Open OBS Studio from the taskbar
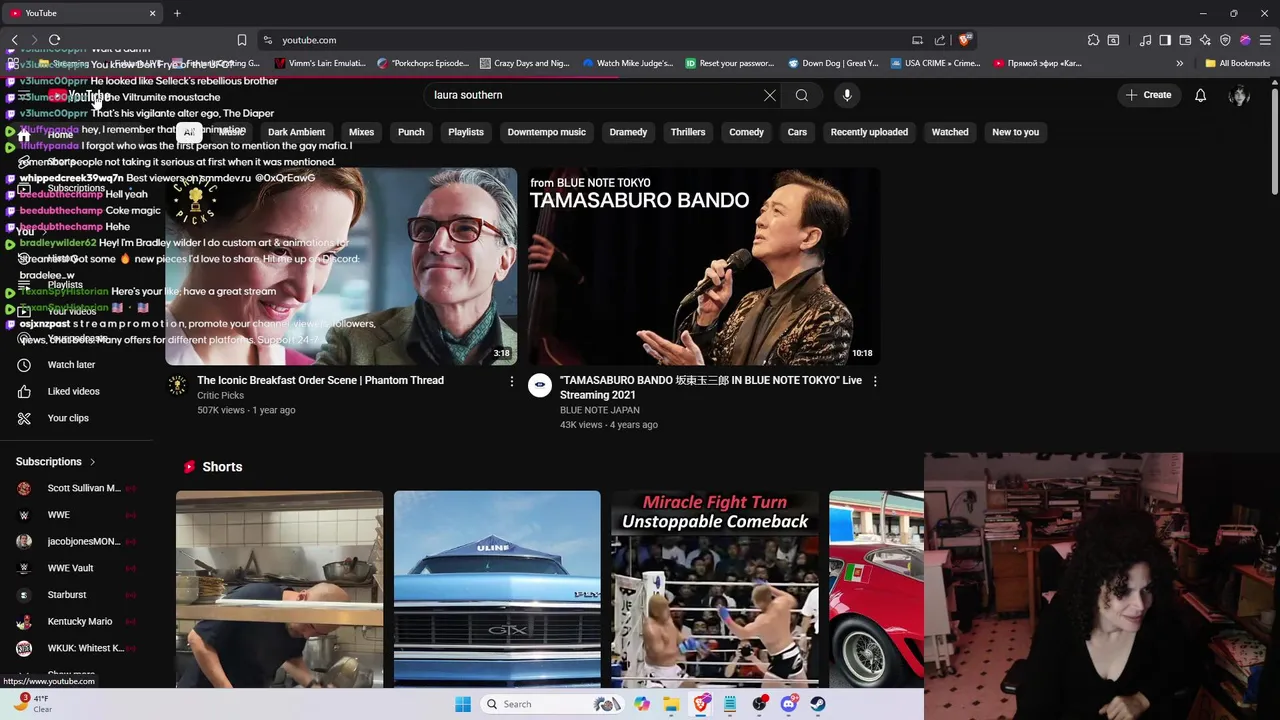This screenshot has width=1280, height=720. pos(760,704)
